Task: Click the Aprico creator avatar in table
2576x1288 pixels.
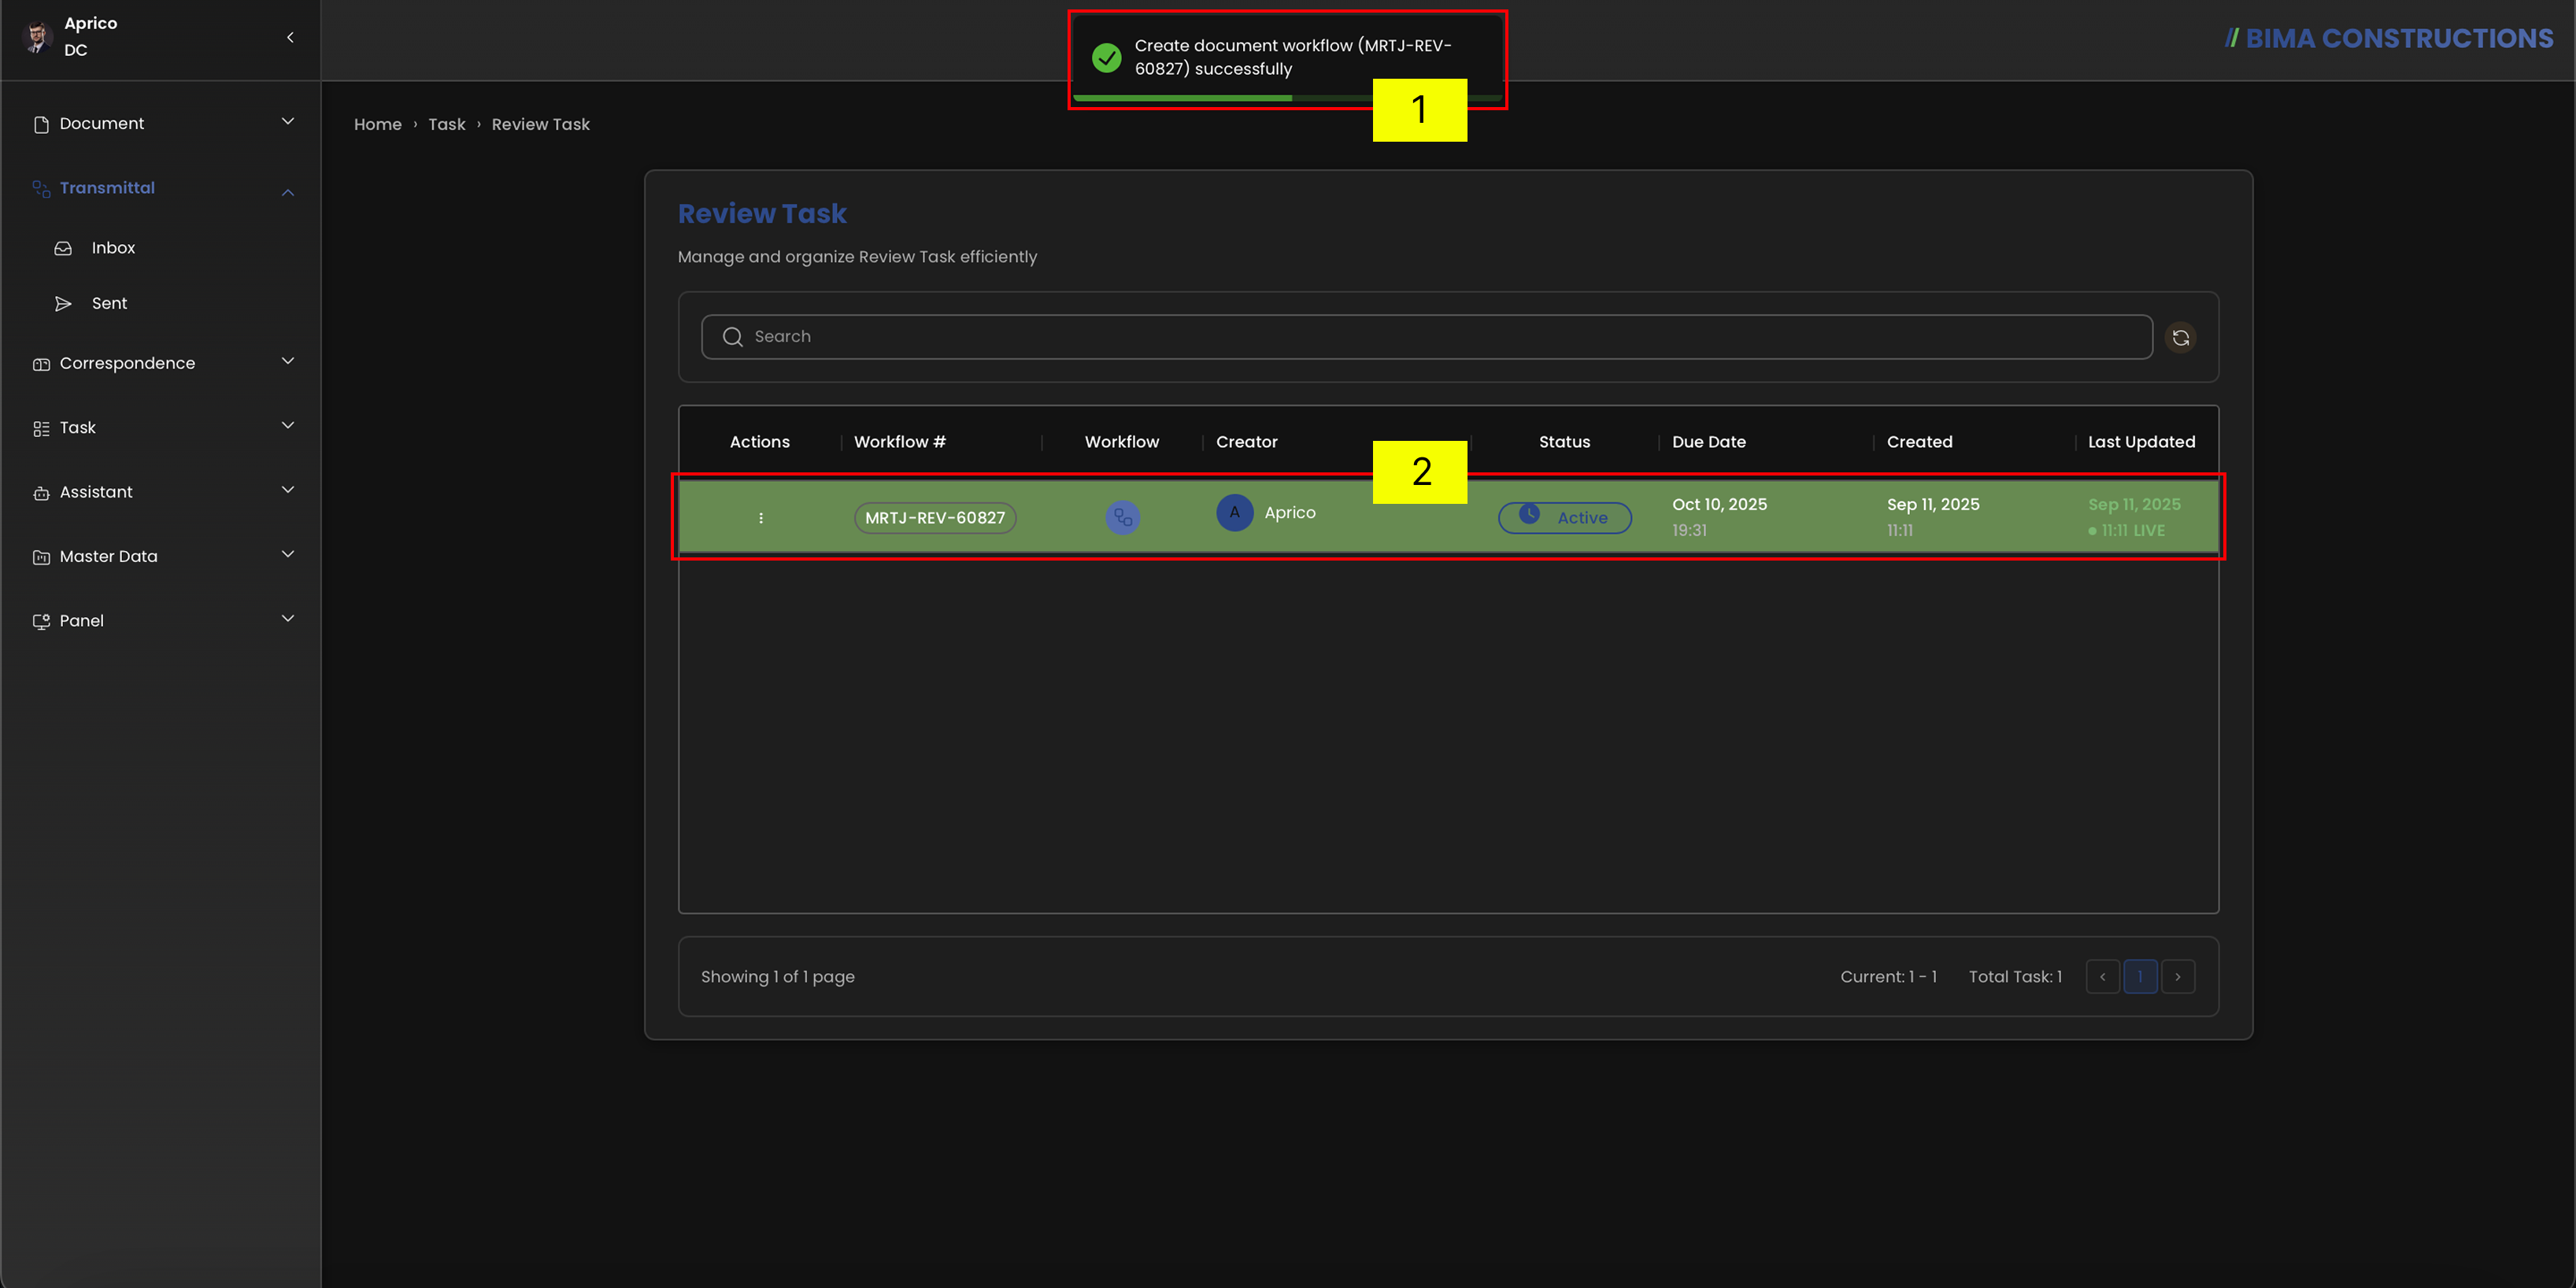Action: click(x=1234, y=512)
